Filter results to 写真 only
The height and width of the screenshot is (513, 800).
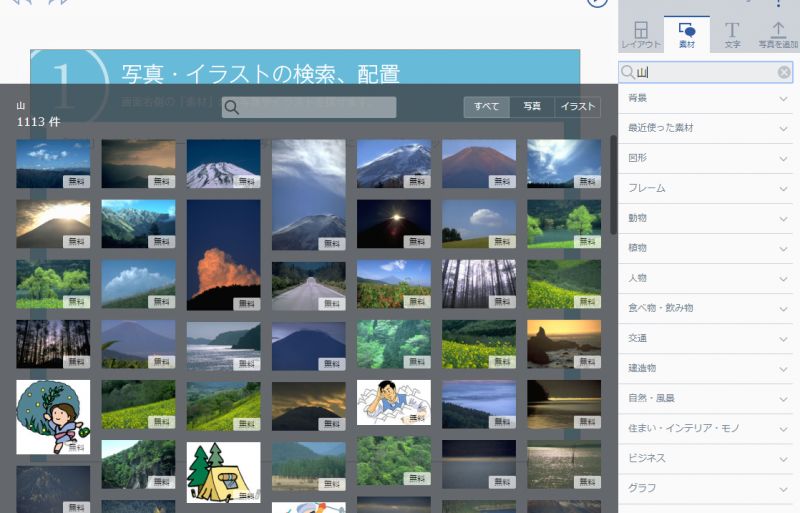tap(532, 107)
